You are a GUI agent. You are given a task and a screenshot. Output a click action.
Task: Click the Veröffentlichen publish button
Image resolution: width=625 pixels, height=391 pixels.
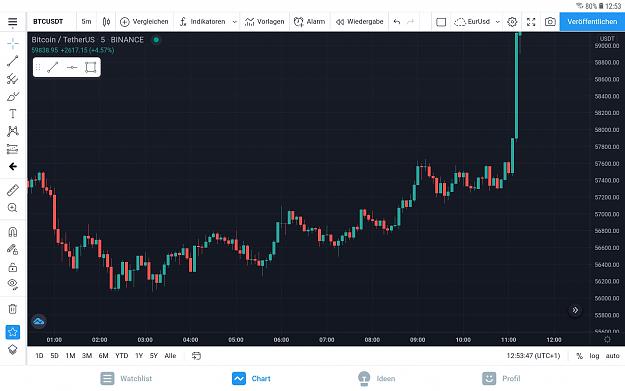(x=592, y=22)
